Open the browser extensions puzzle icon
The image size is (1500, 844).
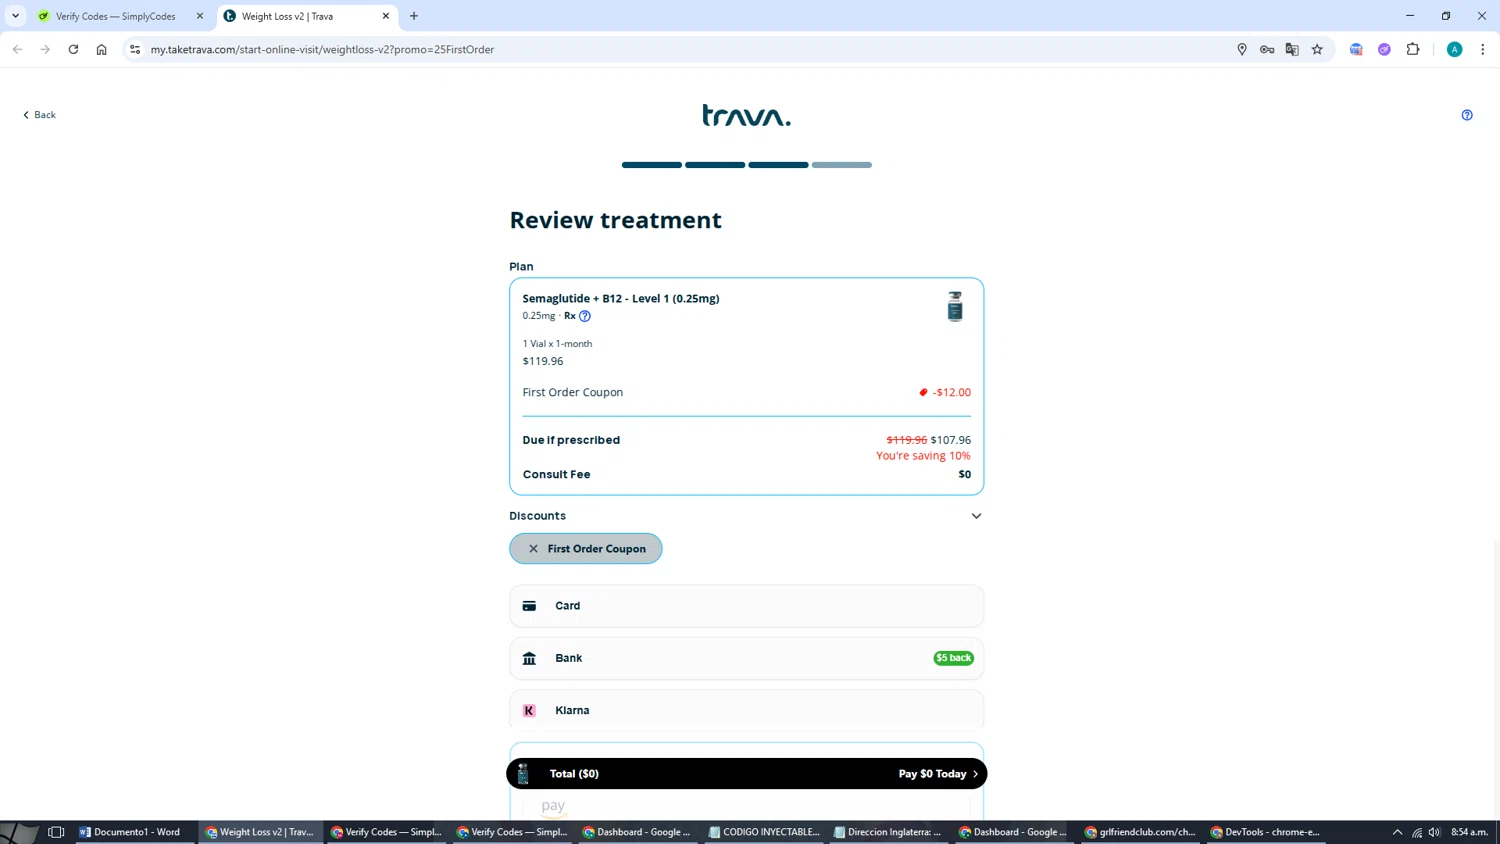[x=1413, y=49]
